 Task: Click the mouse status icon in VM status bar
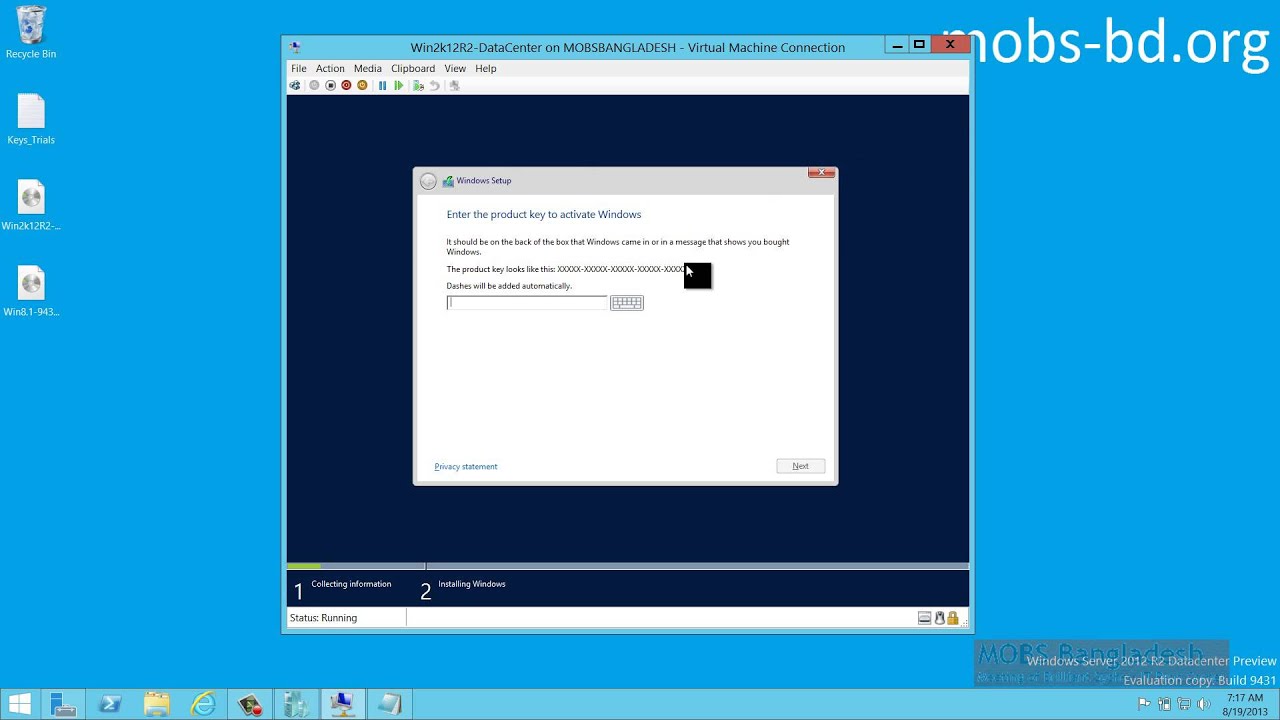[939, 618]
